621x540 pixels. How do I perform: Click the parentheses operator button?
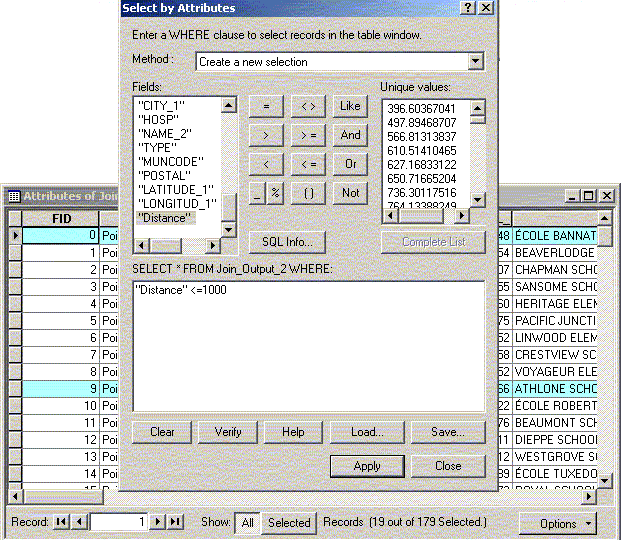309,192
